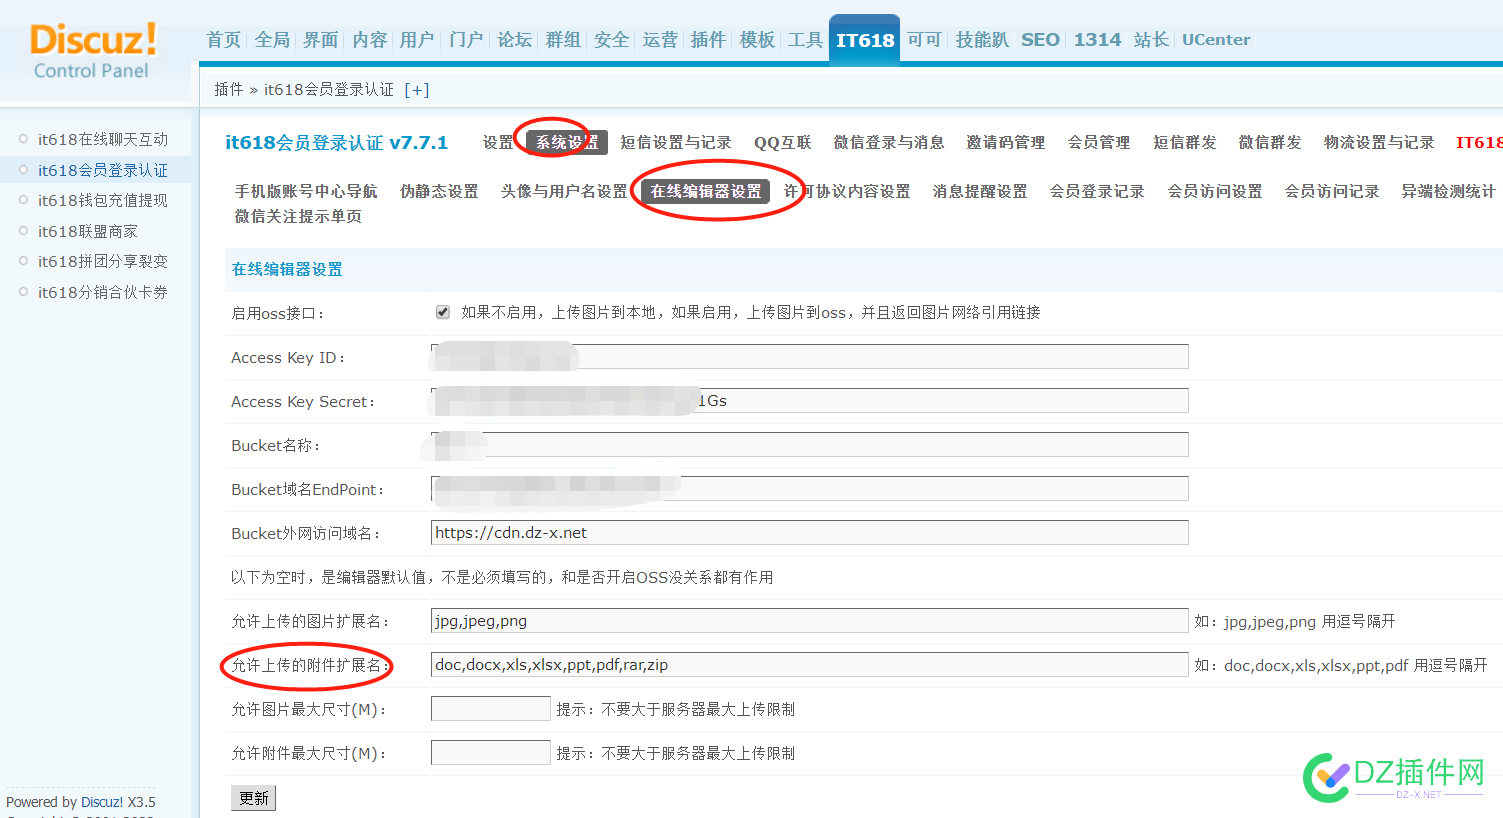
Task: Open the 工具 top menu
Action: [x=805, y=40]
